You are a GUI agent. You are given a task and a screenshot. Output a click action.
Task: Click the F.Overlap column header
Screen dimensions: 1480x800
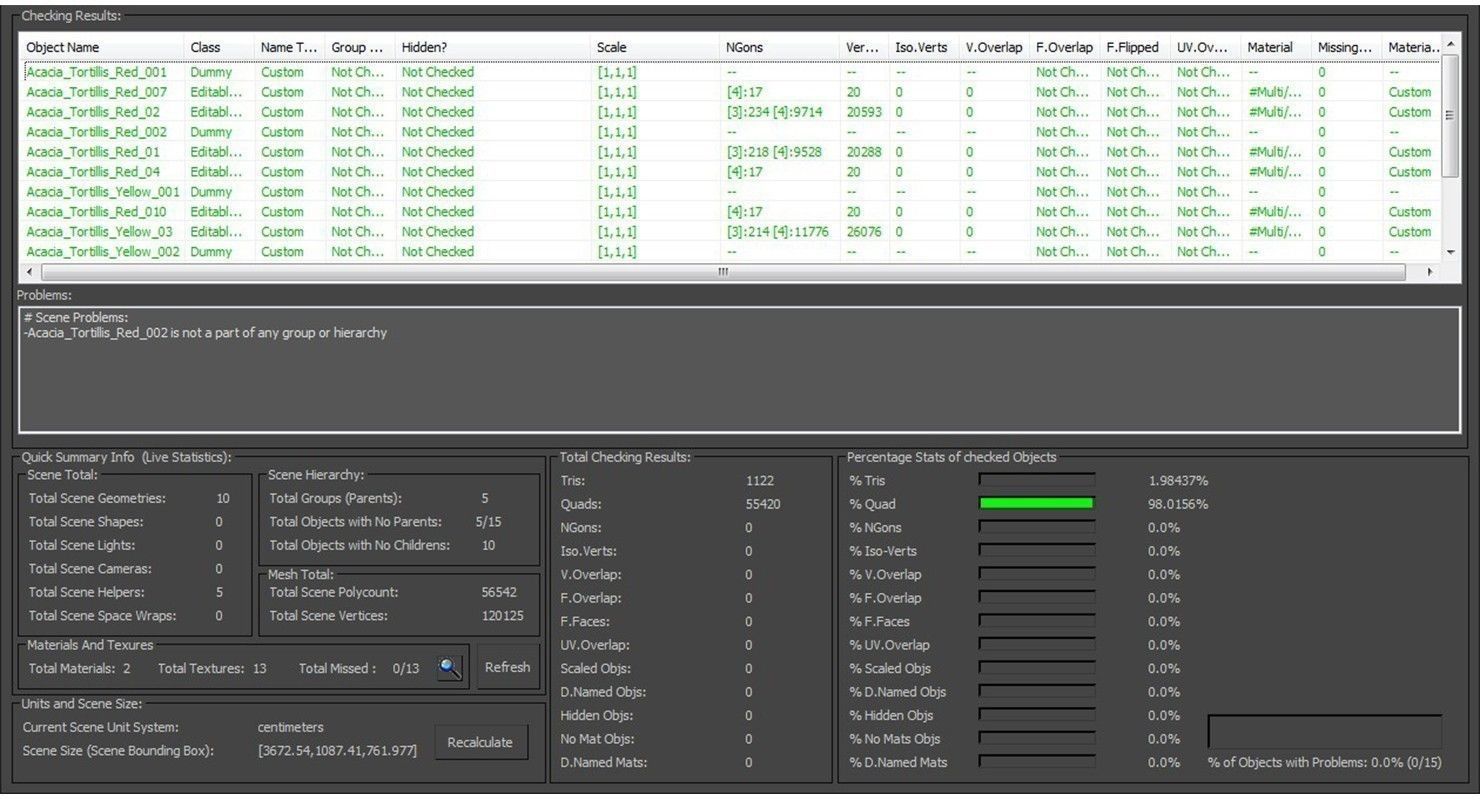[x=1064, y=47]
